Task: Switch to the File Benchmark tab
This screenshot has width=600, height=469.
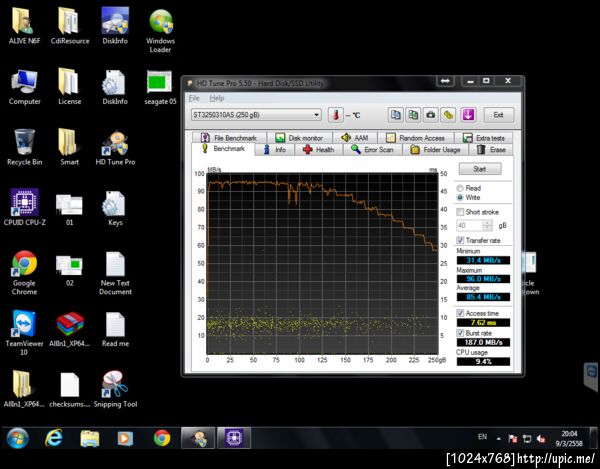Action: [228, 138]
